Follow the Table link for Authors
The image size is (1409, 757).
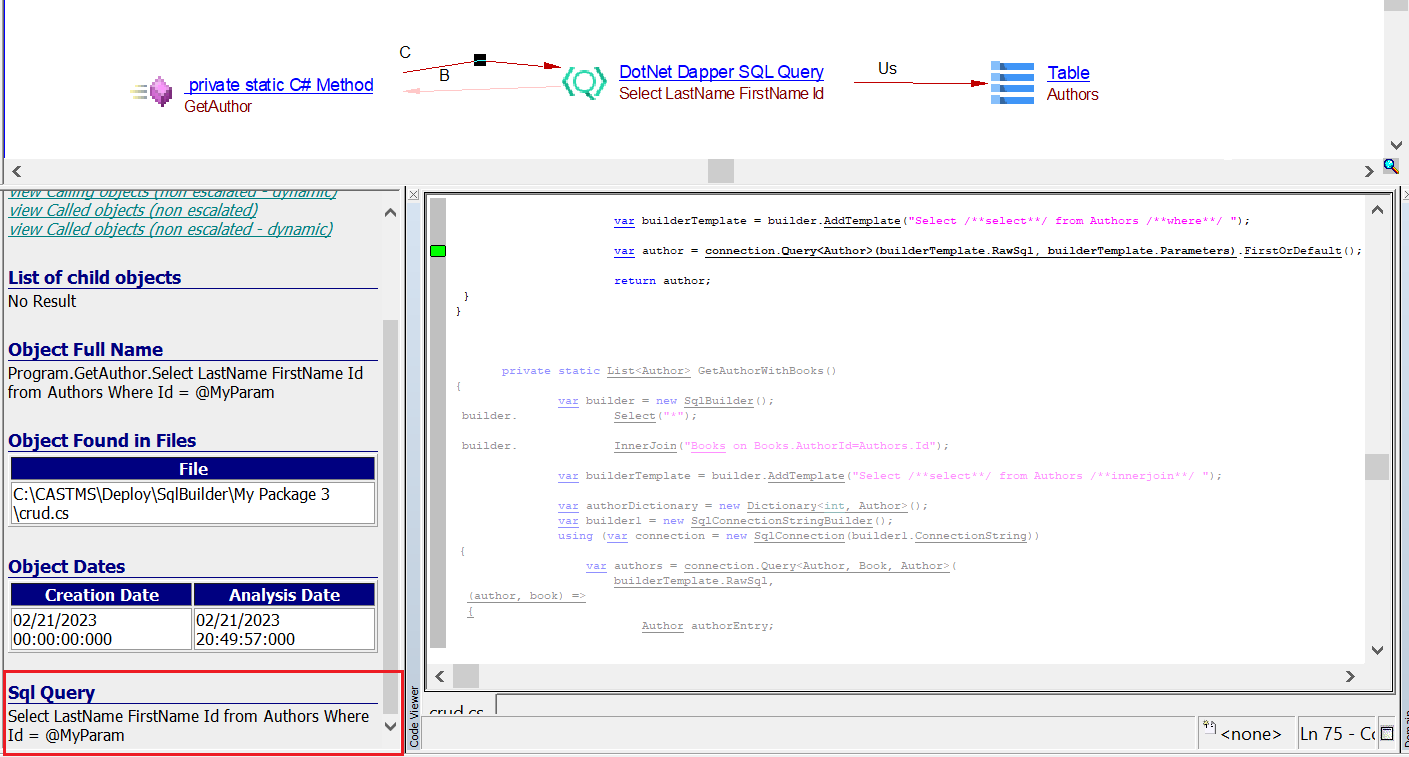tap(1068, 73)
